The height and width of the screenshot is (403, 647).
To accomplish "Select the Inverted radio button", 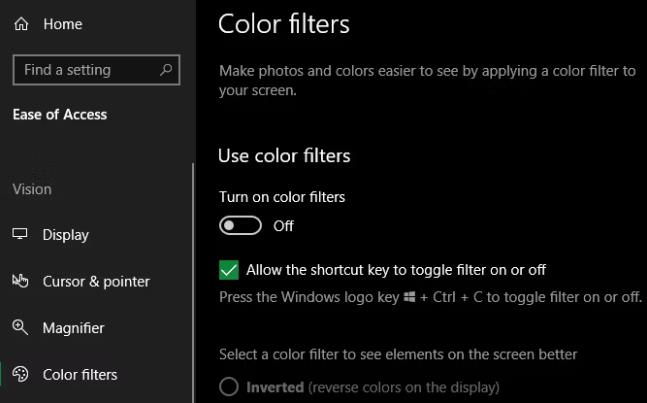I will [x=229, y=387].
